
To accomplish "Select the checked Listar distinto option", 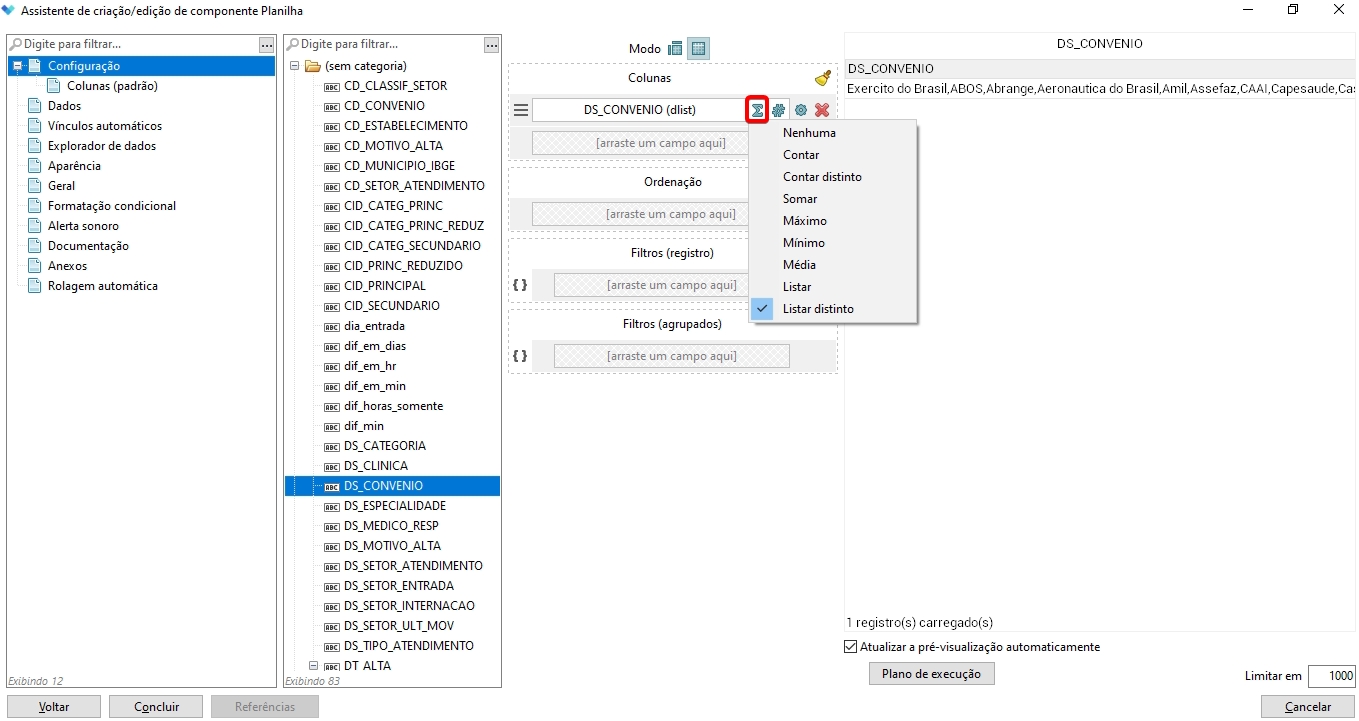I will (x=818, y=309).
